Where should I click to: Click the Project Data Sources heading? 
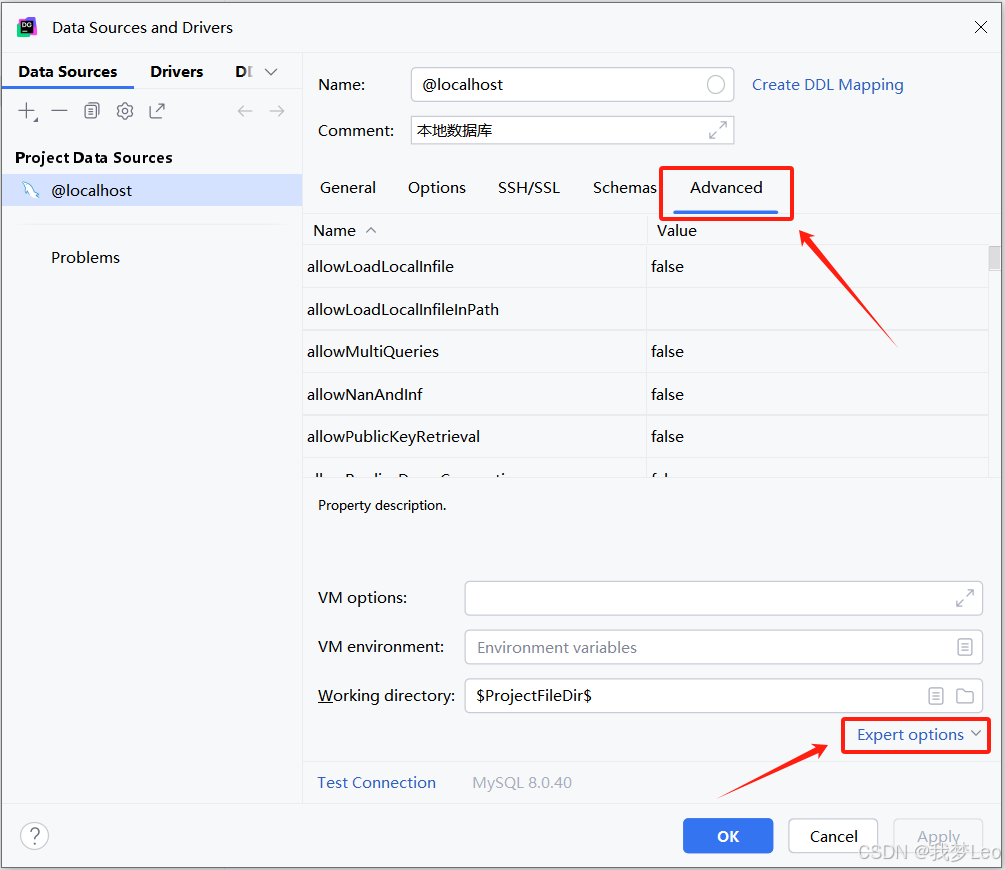94,157
